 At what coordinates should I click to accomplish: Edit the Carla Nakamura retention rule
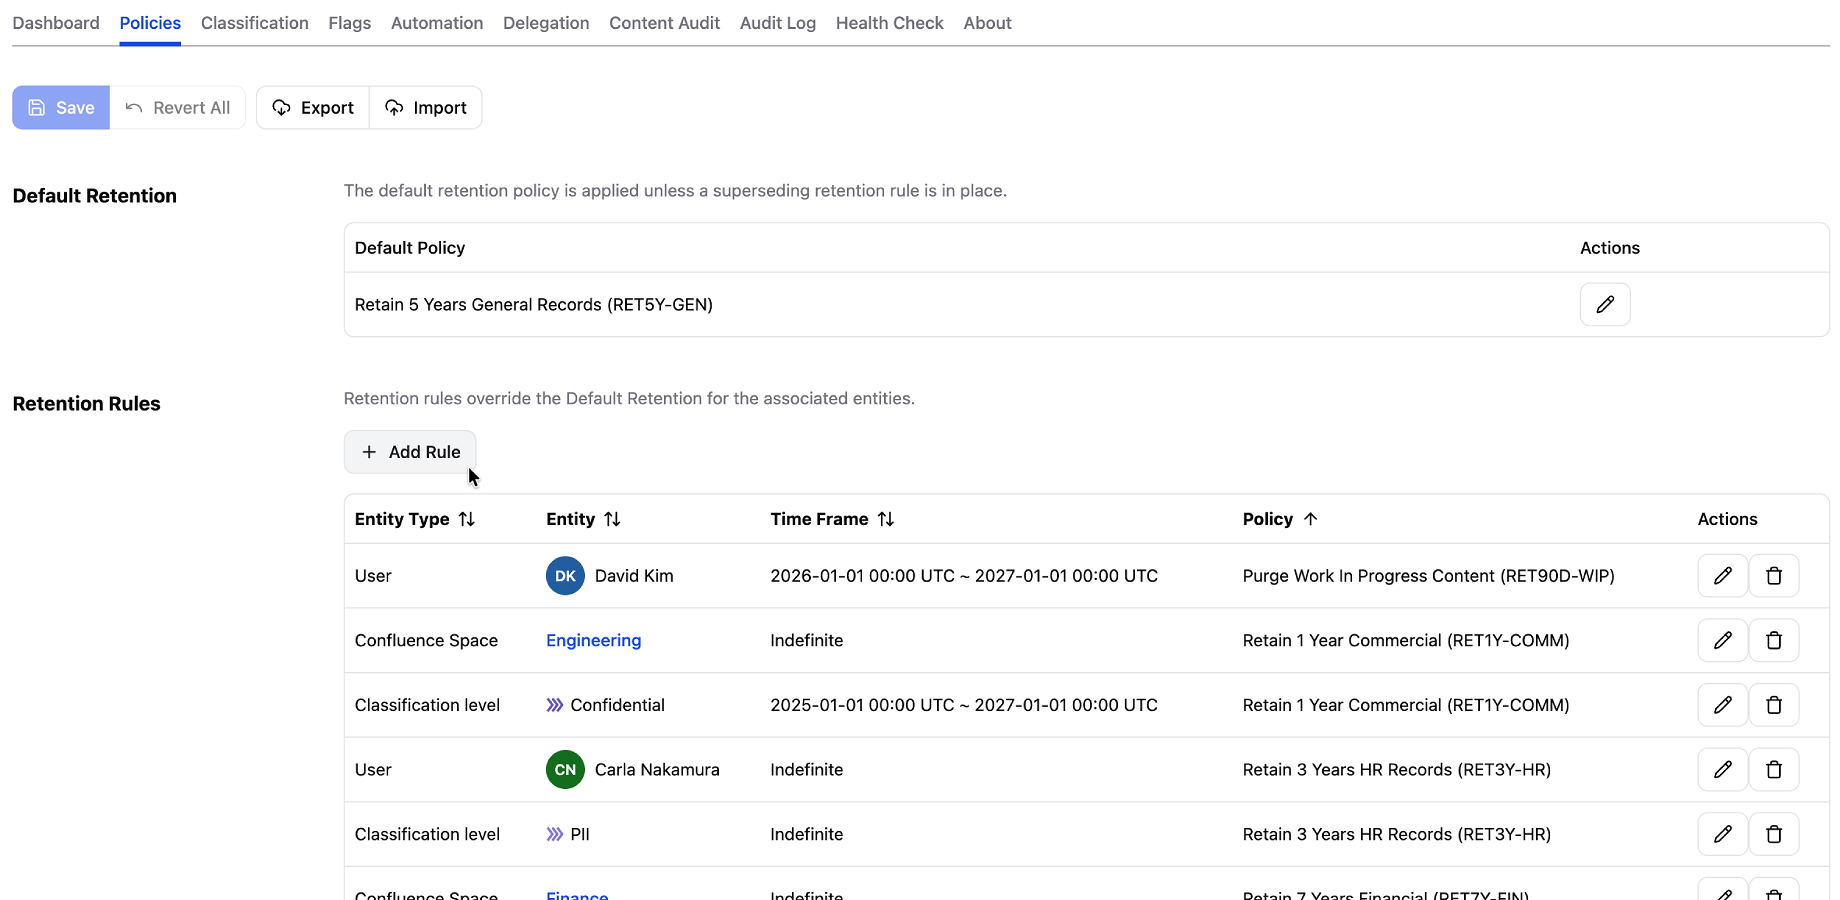[1722, 769]
